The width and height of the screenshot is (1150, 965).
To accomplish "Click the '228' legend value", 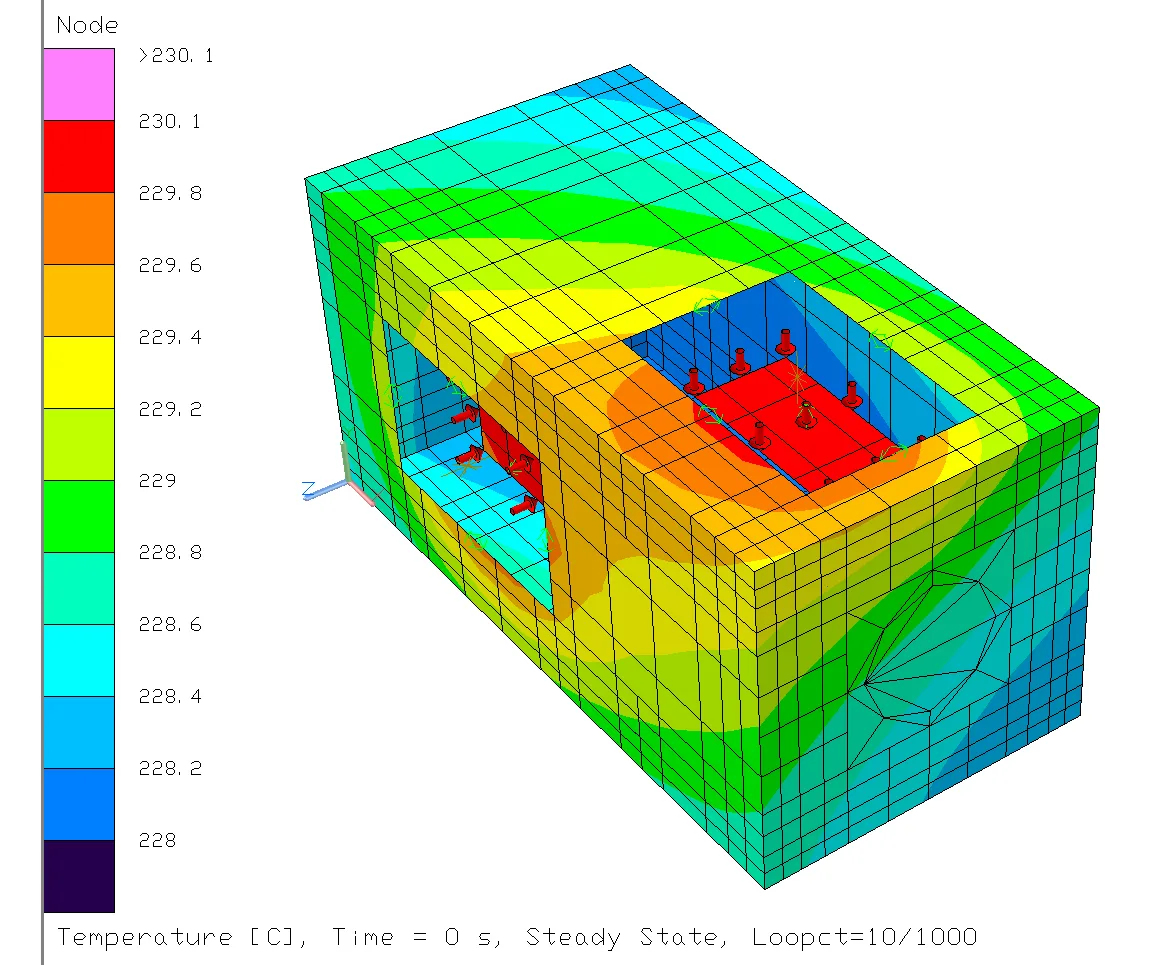I will tap(158, 840).
